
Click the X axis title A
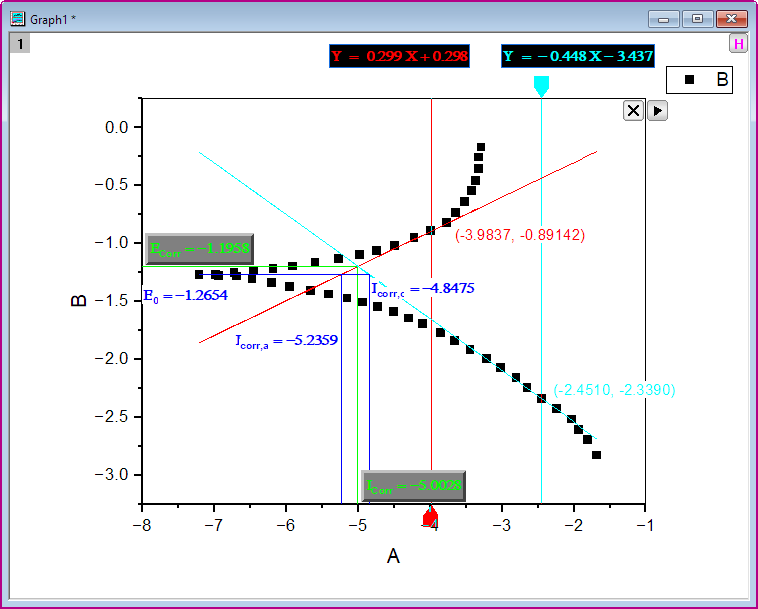point(393,557)
